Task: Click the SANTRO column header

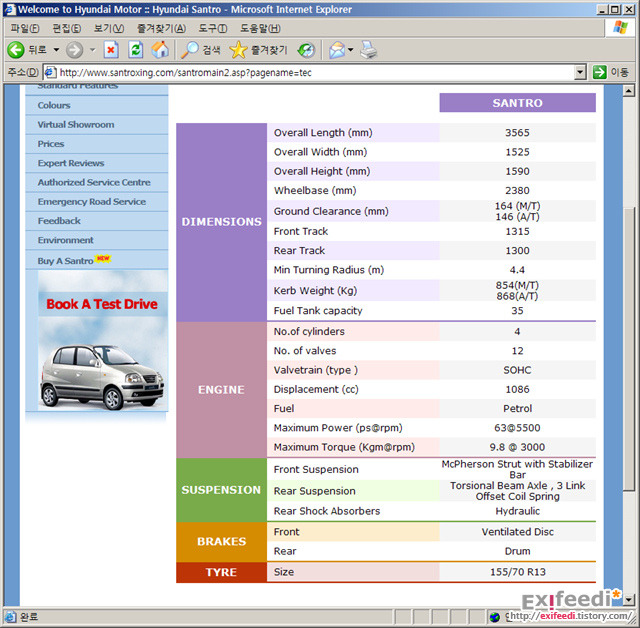Action: tap(517, 103)
